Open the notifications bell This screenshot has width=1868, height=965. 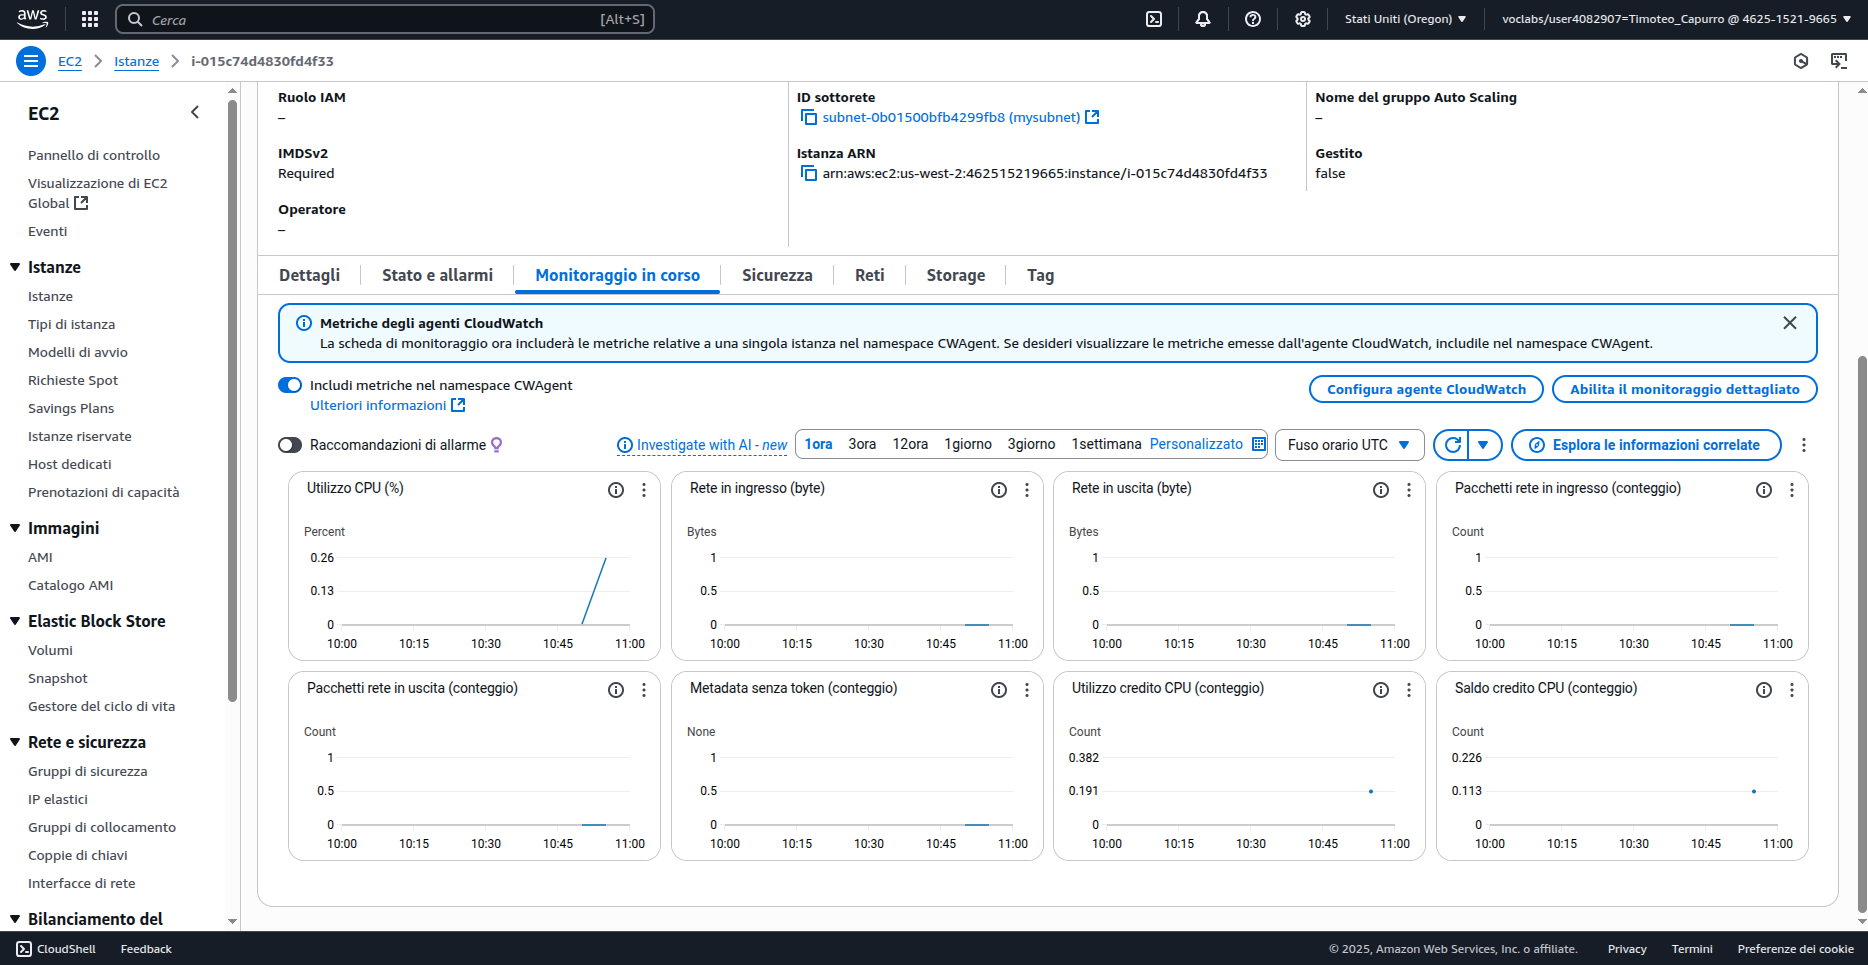pos(1203,19)
